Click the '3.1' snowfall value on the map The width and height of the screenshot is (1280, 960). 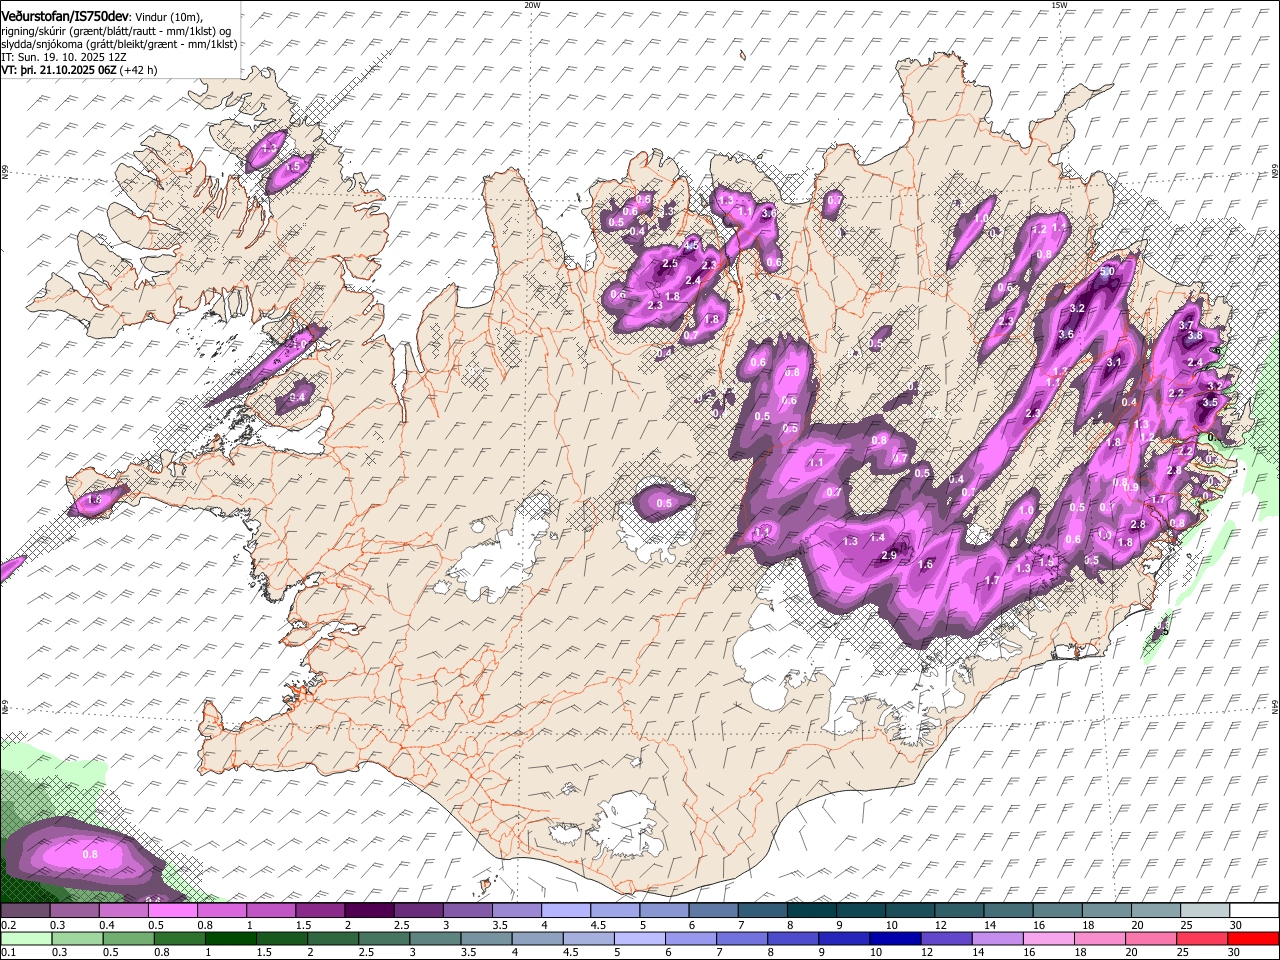coord(1114,363)
